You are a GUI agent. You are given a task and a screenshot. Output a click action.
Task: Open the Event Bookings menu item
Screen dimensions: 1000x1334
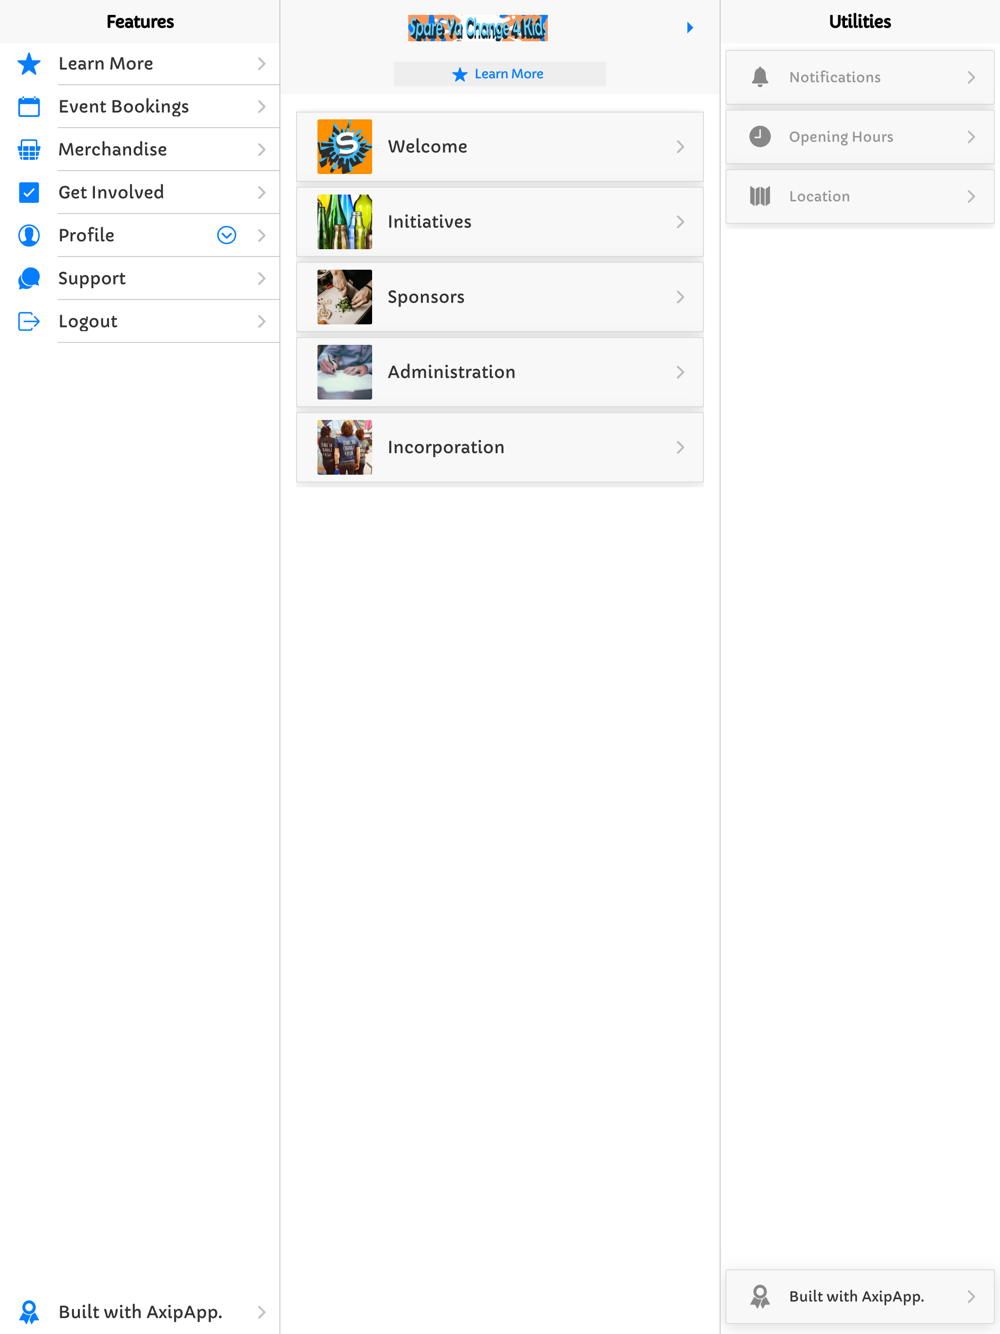click(140, 107)
